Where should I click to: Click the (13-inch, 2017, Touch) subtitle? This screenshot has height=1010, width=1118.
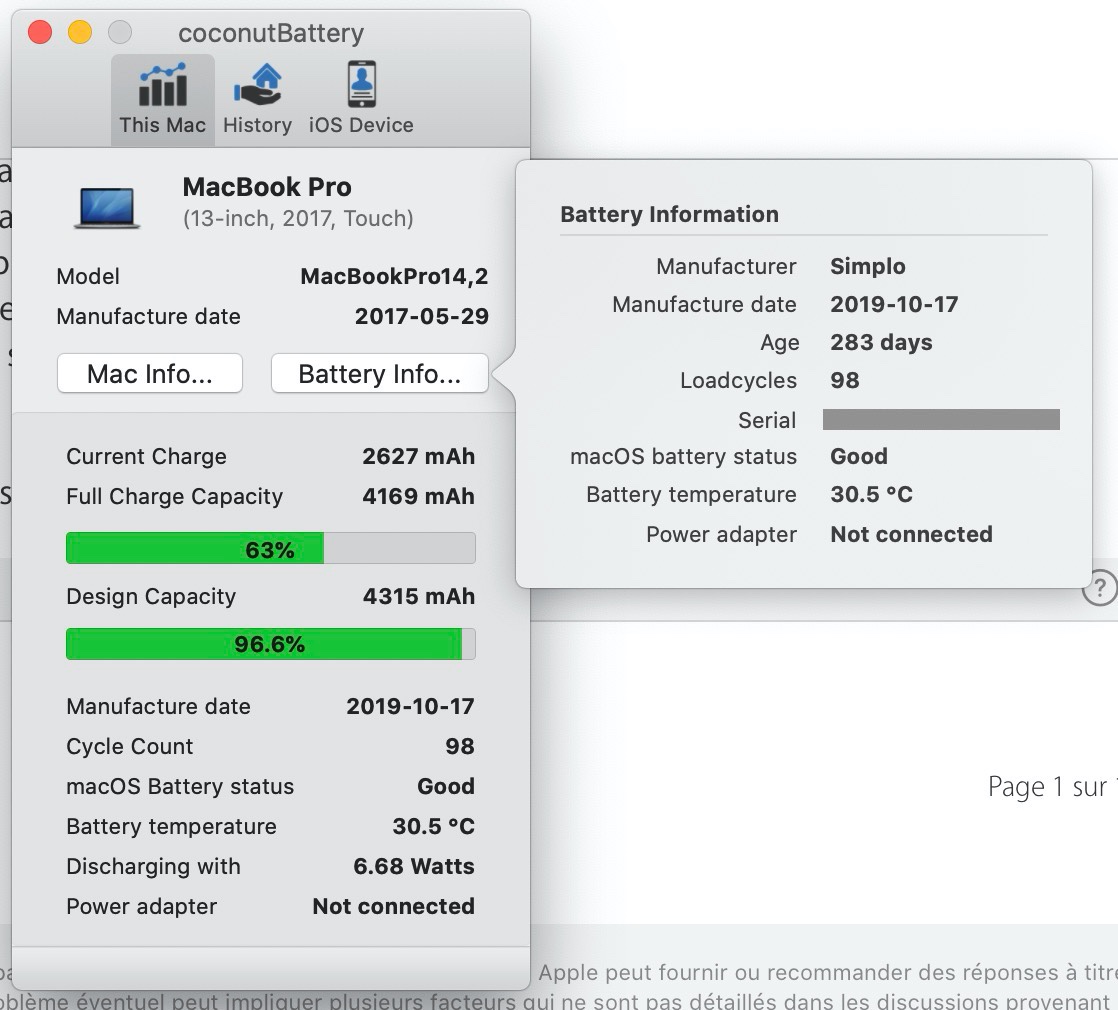coord(298,218)
